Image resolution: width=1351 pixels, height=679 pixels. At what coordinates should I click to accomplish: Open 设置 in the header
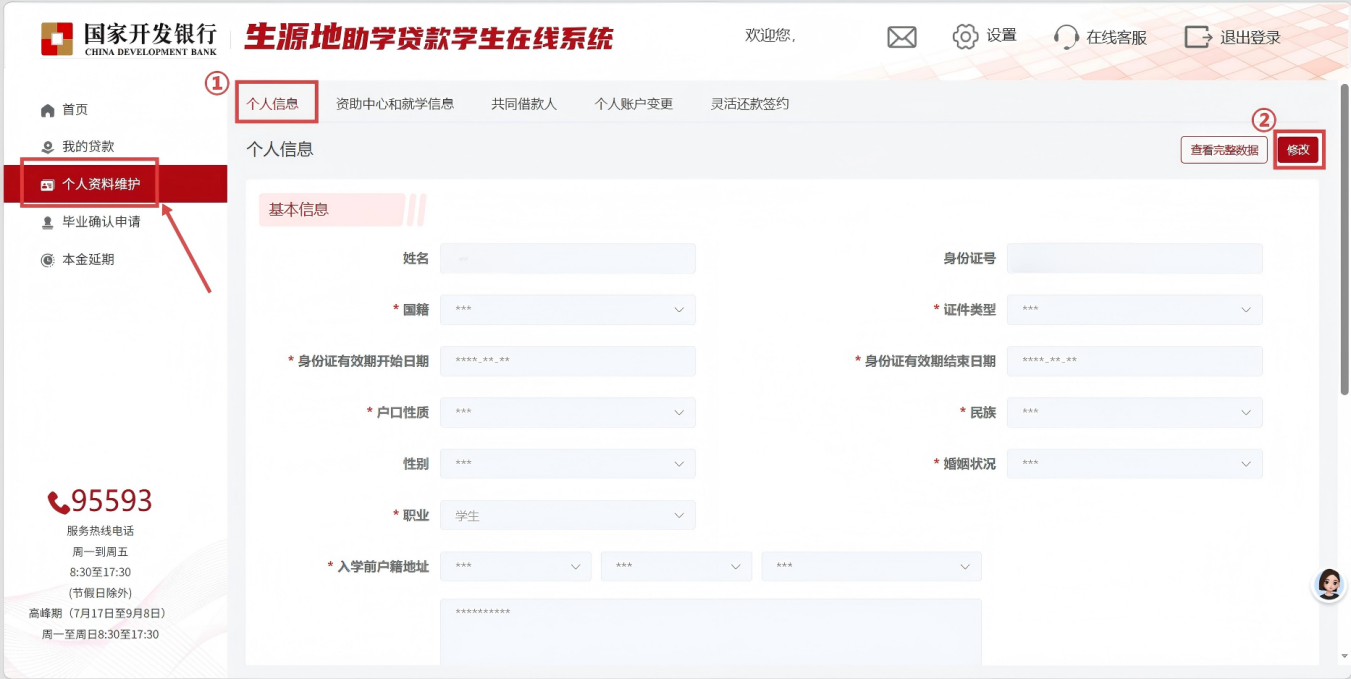pyautogui.click(x=1001, y=36)
